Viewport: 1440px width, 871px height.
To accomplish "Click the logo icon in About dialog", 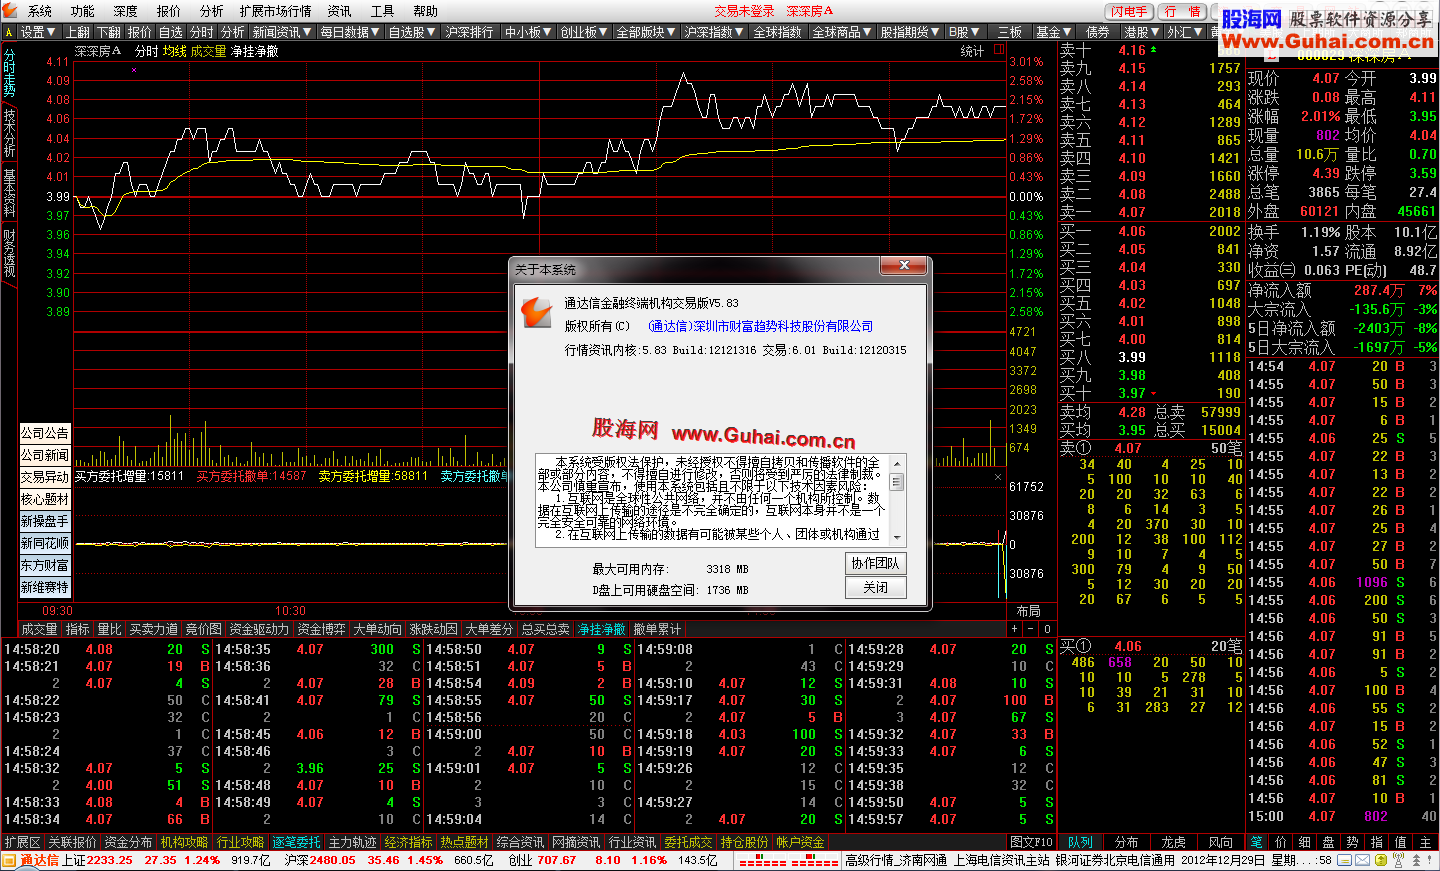I will tap(537, 312).
